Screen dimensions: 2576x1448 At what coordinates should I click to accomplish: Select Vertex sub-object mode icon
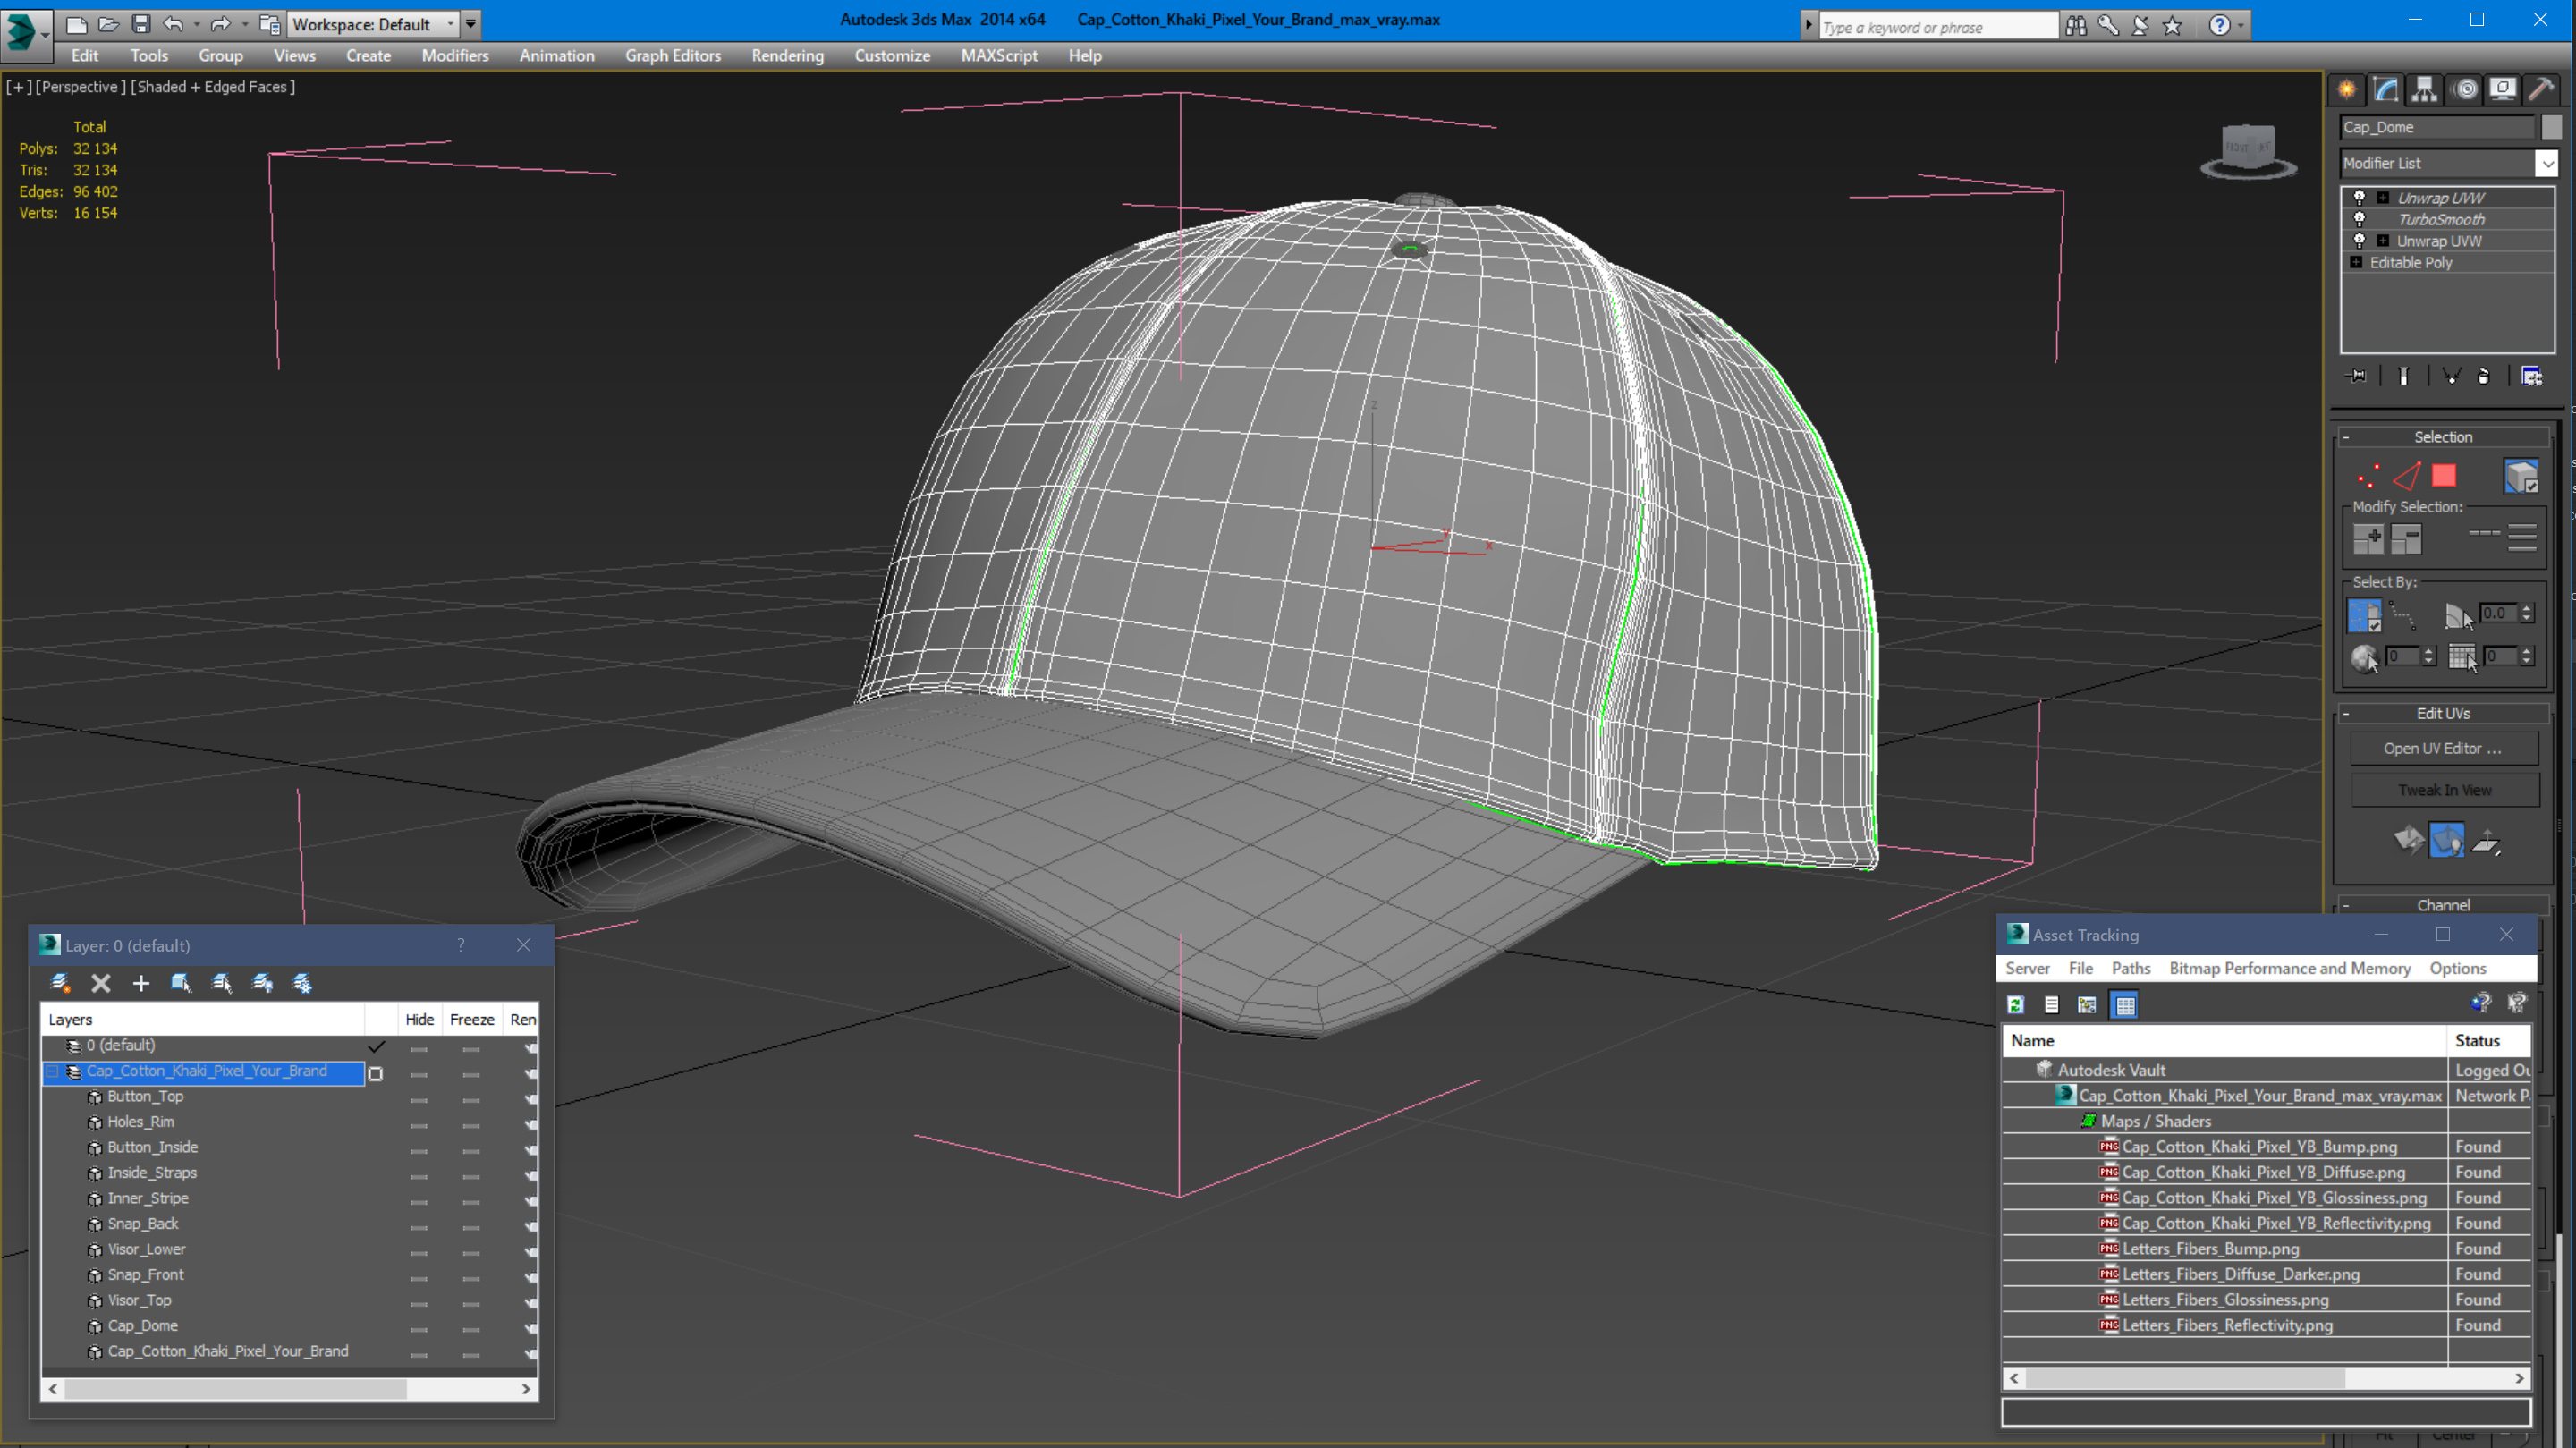2368,476
